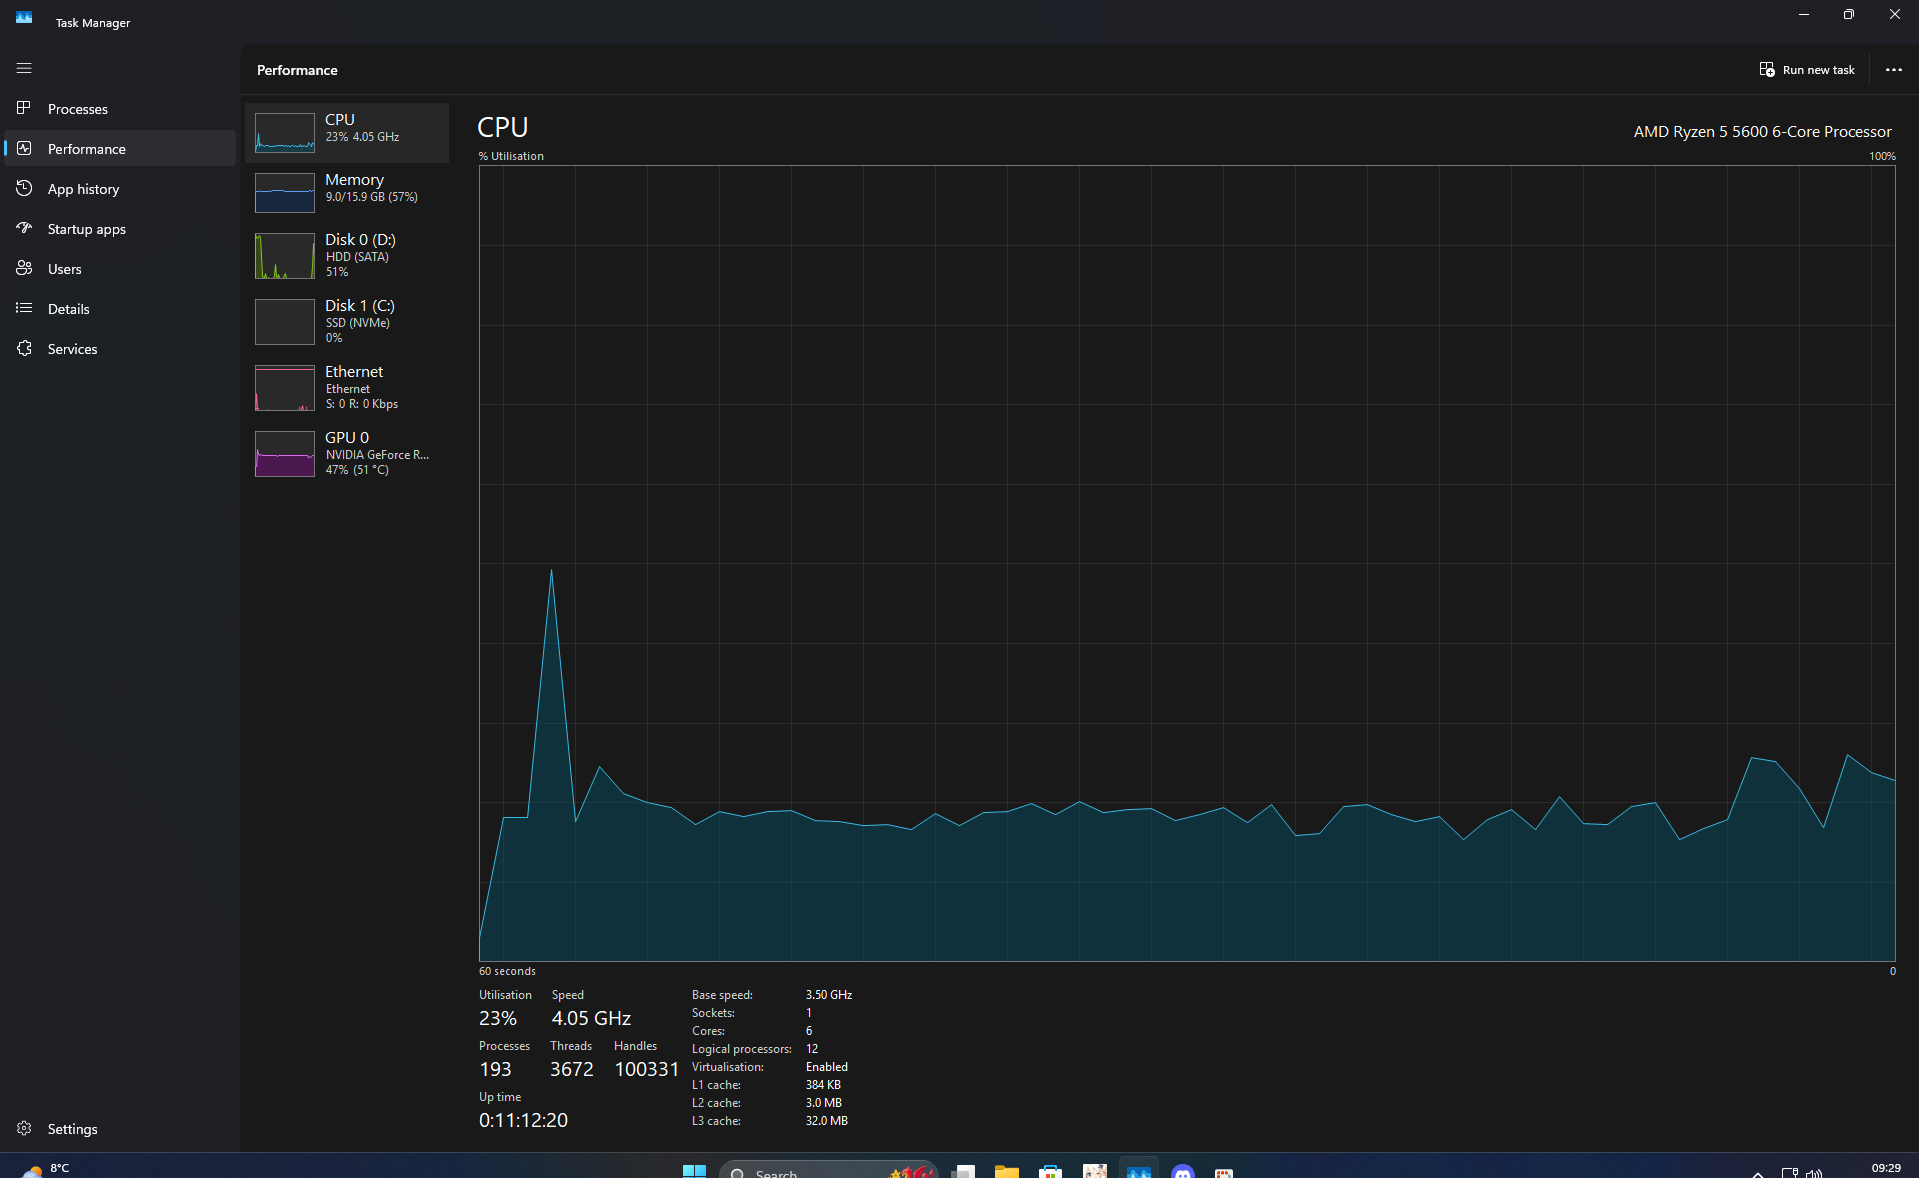Screen dimensions: 1919x1178
Task: Open the Details list icon
Action: pyautogui.click(x=24, y=308)
